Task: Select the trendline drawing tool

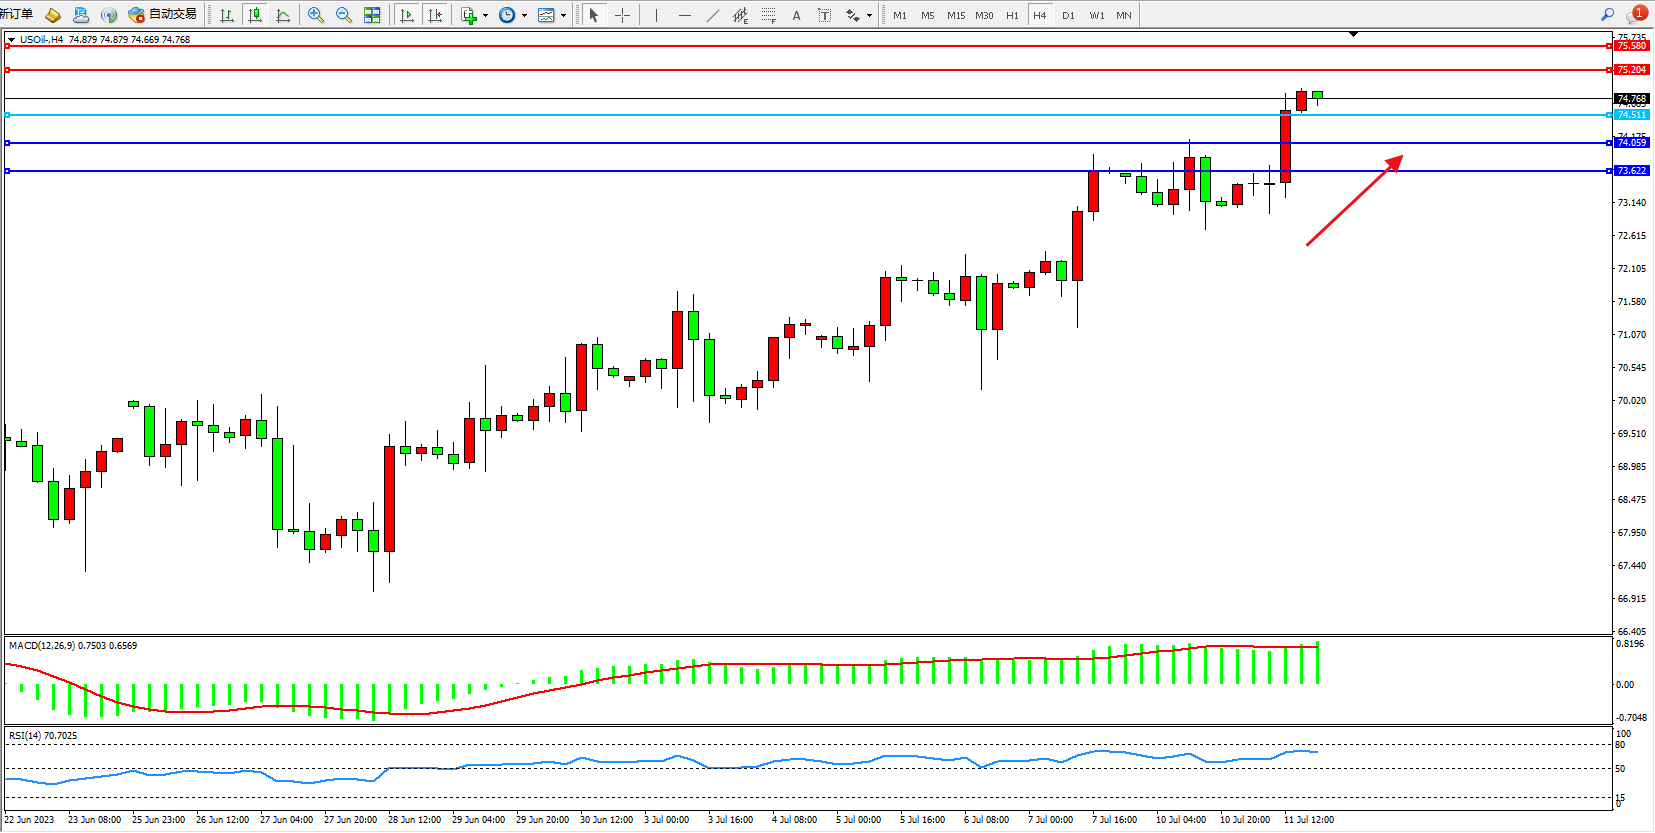Action: tap(712, 15)
